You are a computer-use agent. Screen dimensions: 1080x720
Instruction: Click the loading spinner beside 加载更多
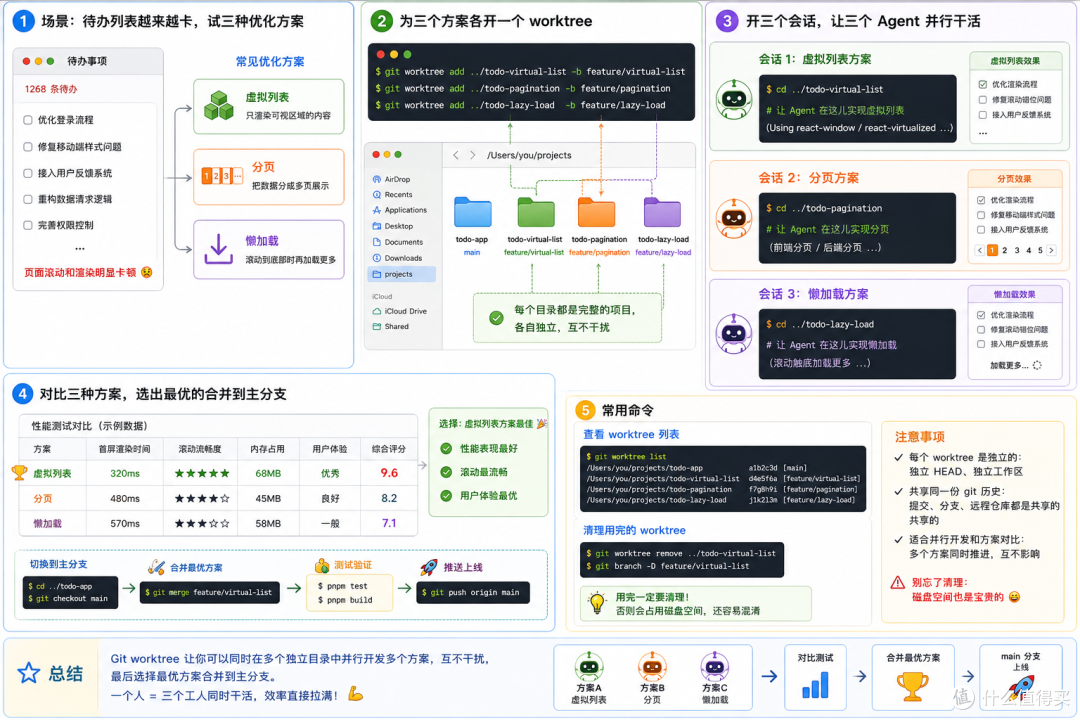pyautogui.click(x=1037, y=365)
